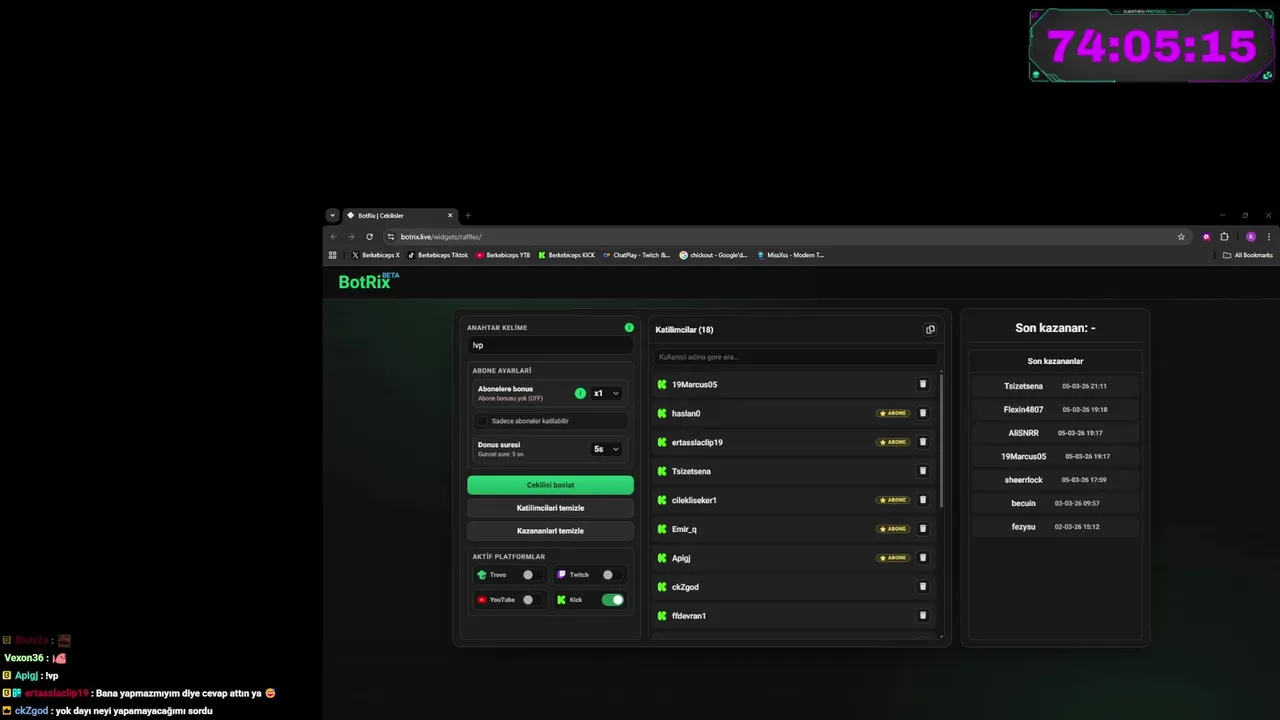Click Kazananlari temizle button
Screen dimensions: 1280x720
[x=550, y=531]
